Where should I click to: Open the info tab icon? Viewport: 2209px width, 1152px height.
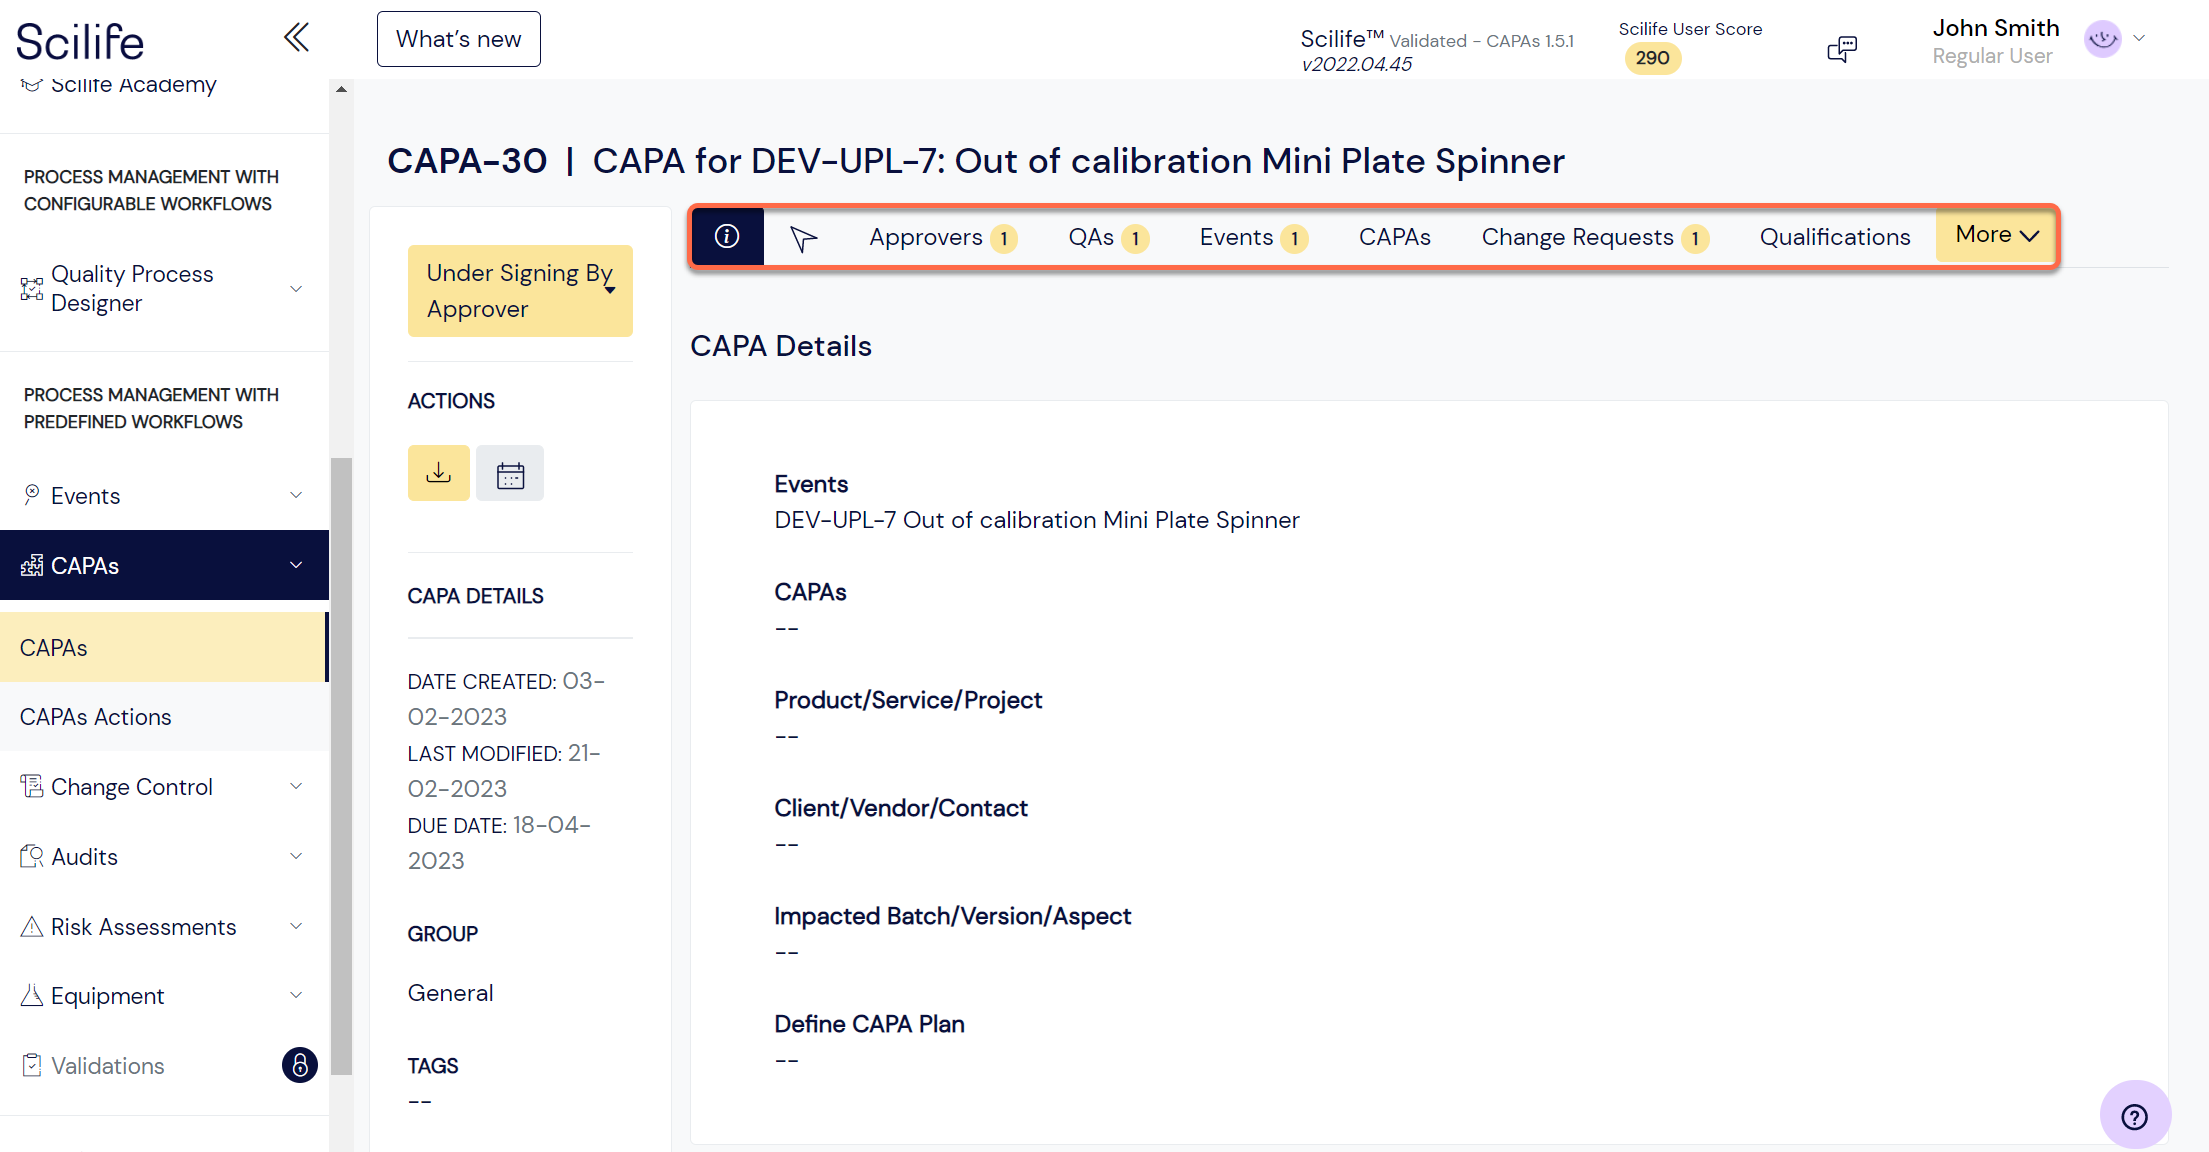[x=727, y=236]
